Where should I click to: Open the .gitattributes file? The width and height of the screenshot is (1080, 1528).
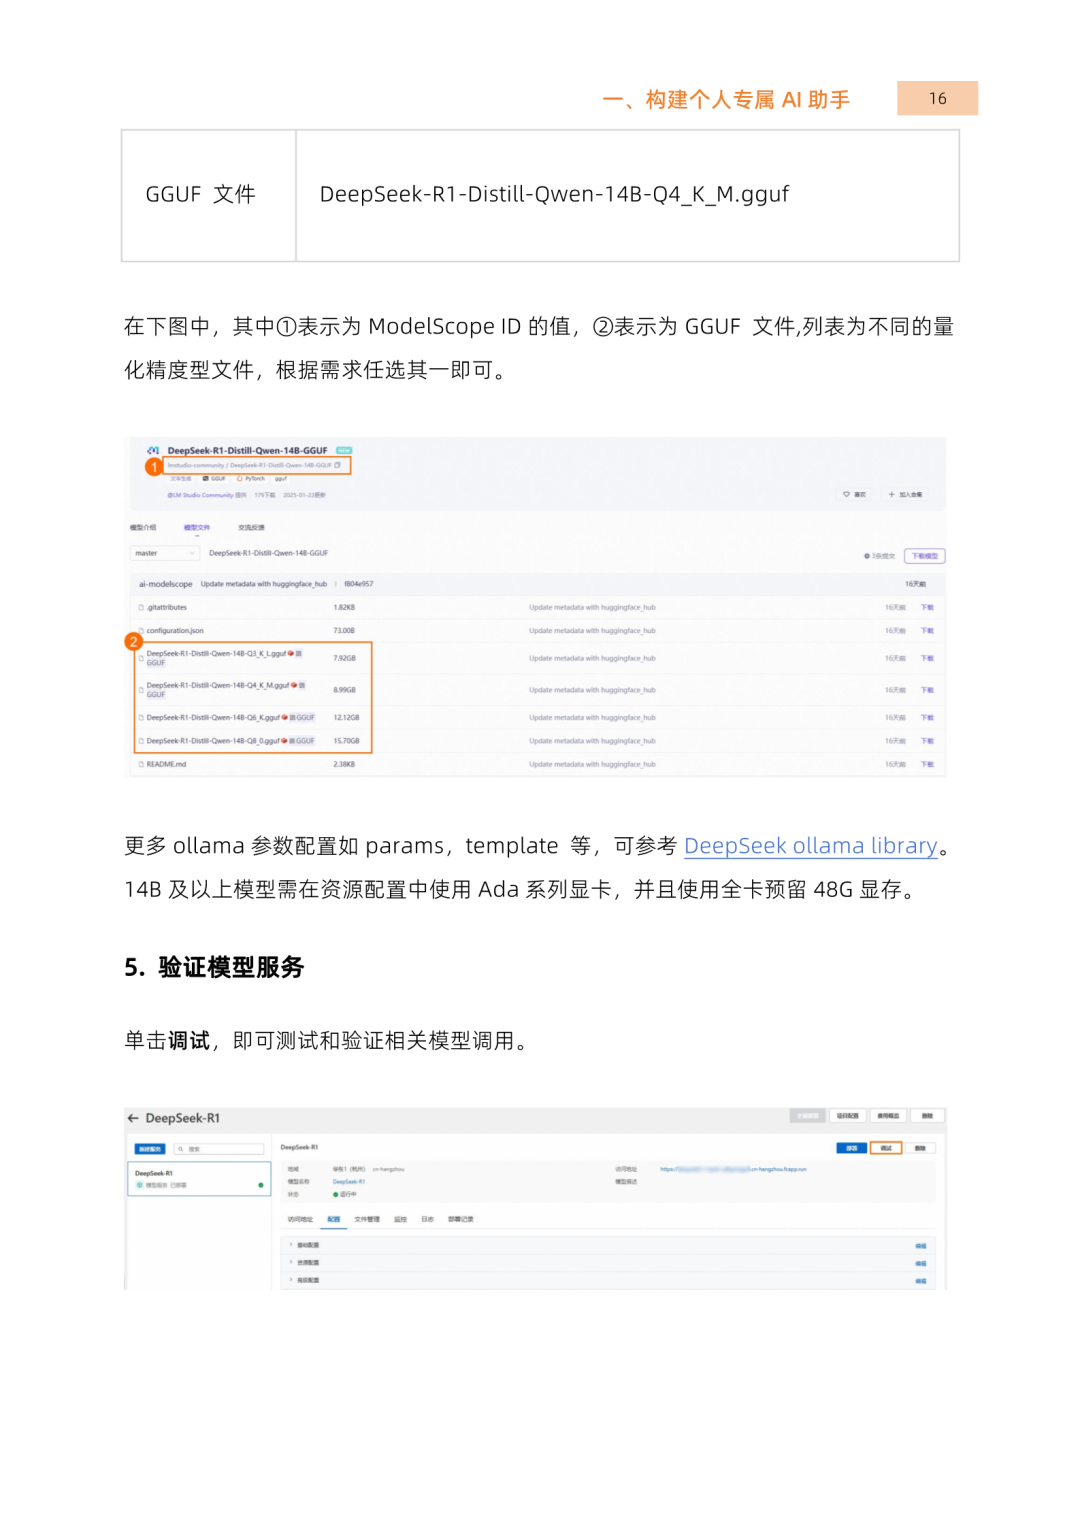(x=166, y=607)
